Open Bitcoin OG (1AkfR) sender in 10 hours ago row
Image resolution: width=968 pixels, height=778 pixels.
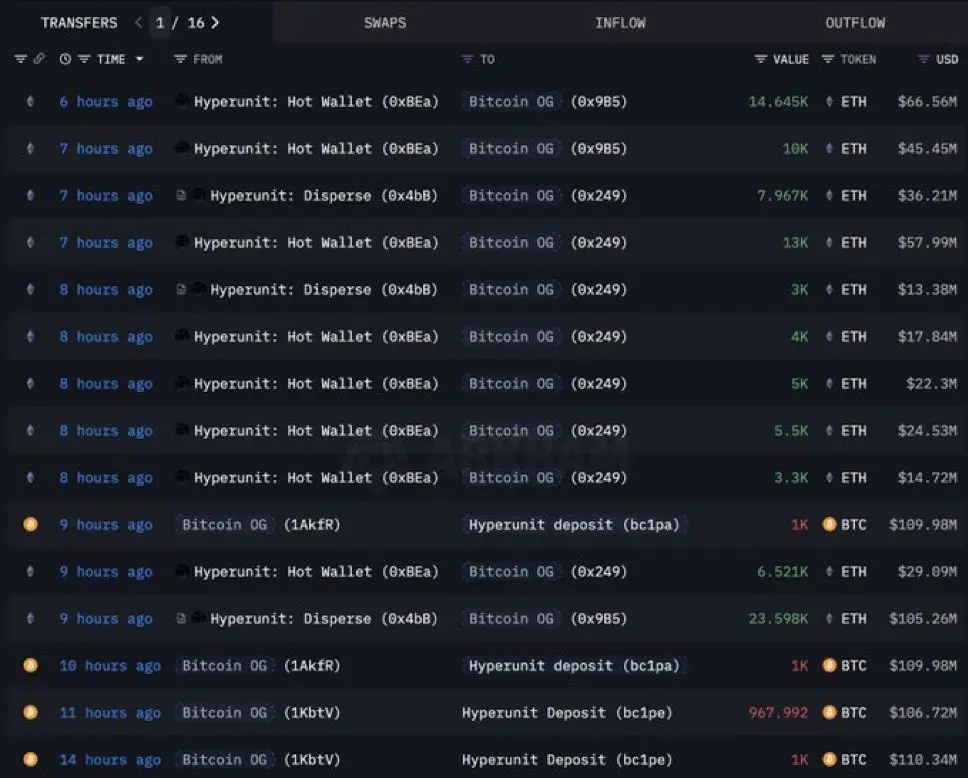click(x=258, y=666)
